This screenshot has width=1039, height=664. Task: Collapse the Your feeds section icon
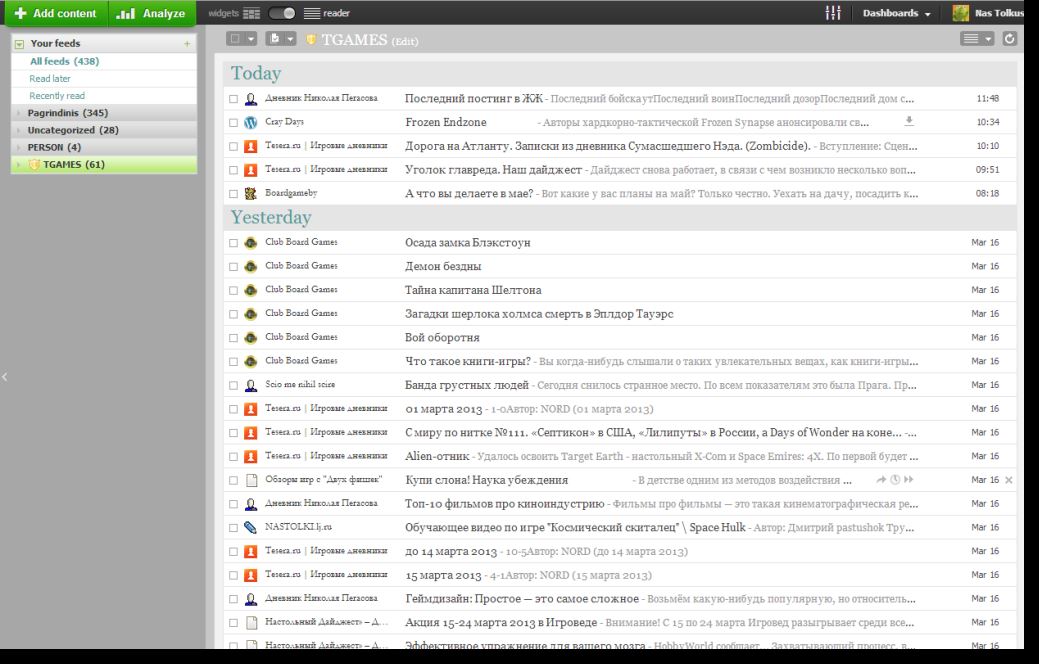(x=20, y=44)
